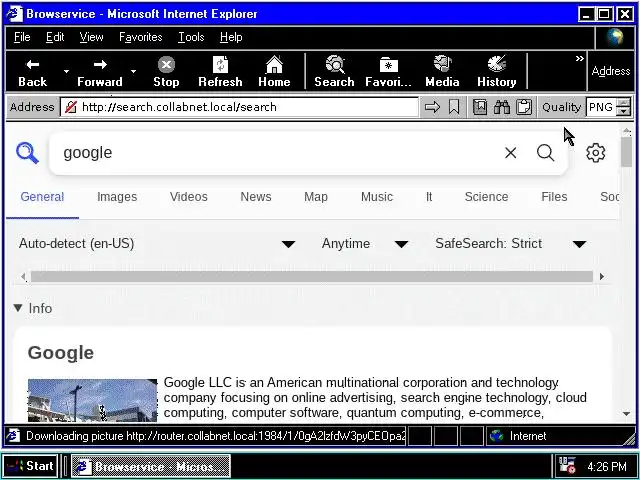This screenshot has width=640, height=480.
Task: Click the Address label on the right toolbar
Action: [x=611, y=71]
